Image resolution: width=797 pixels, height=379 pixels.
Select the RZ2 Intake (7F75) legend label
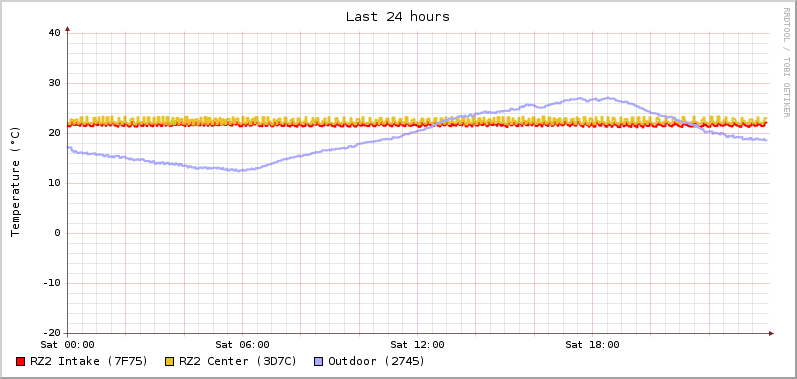pos(89,361)
